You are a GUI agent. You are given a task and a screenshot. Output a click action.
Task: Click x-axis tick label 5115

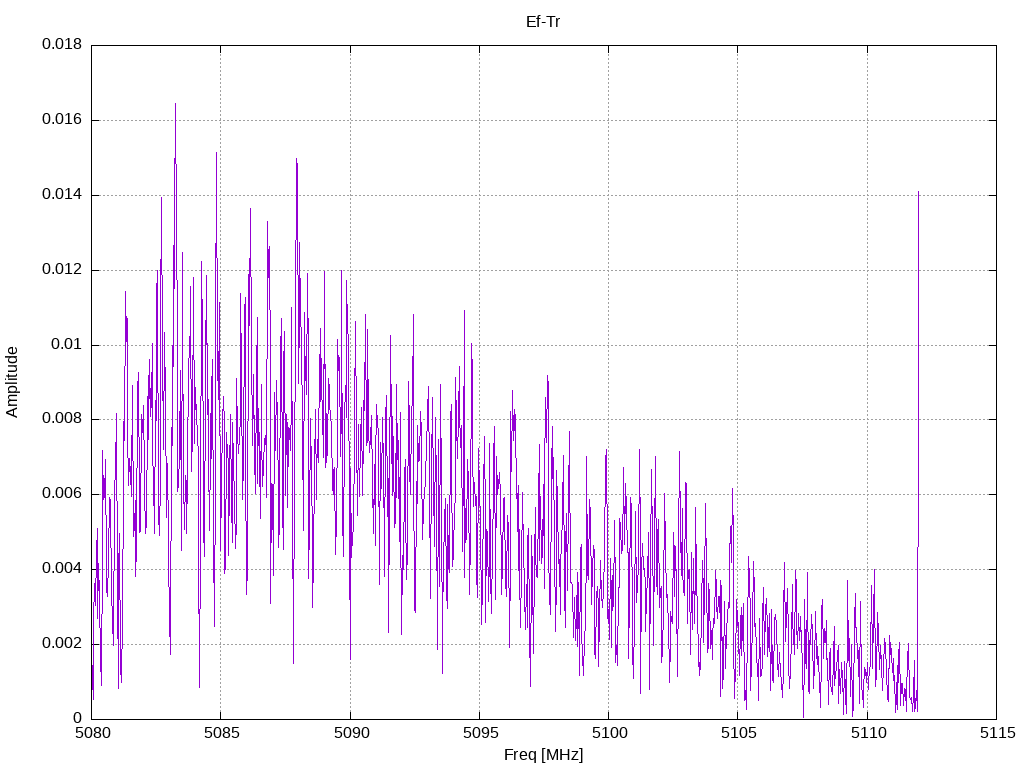coord(997,733)
